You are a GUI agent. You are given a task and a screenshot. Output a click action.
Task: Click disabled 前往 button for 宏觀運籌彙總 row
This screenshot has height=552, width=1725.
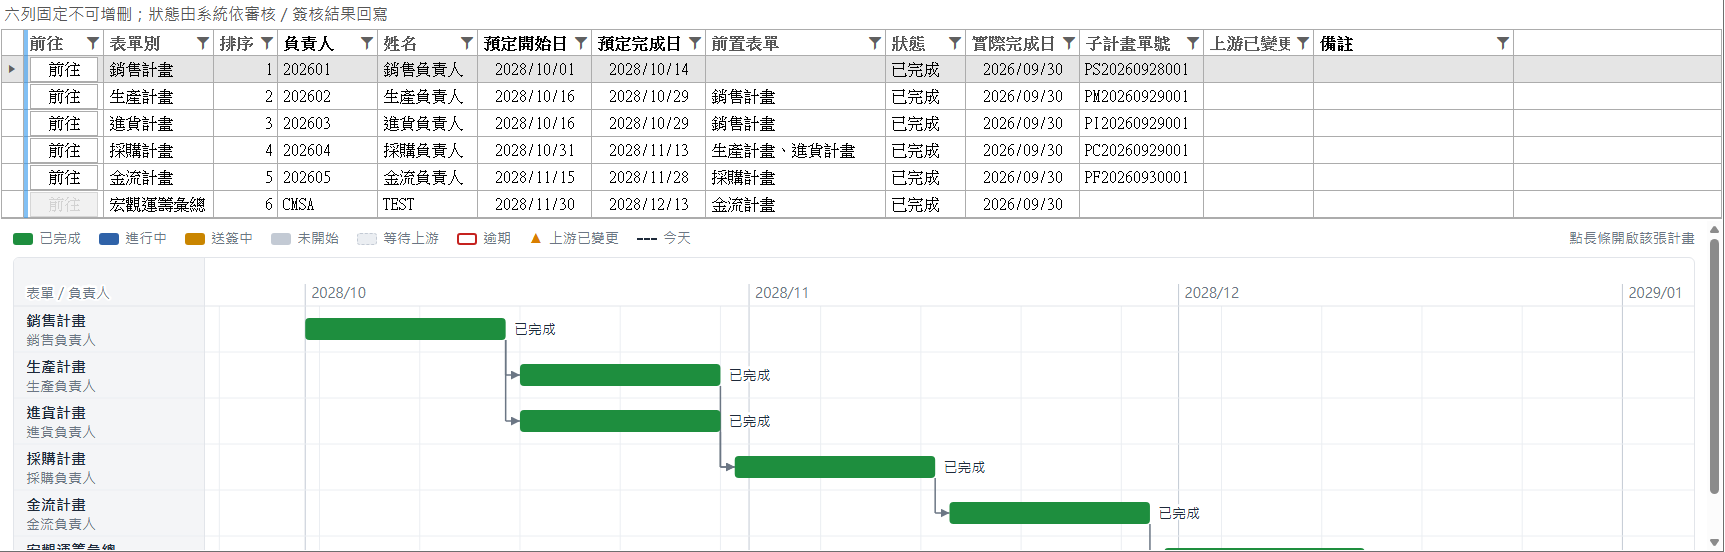click(64, 205)
